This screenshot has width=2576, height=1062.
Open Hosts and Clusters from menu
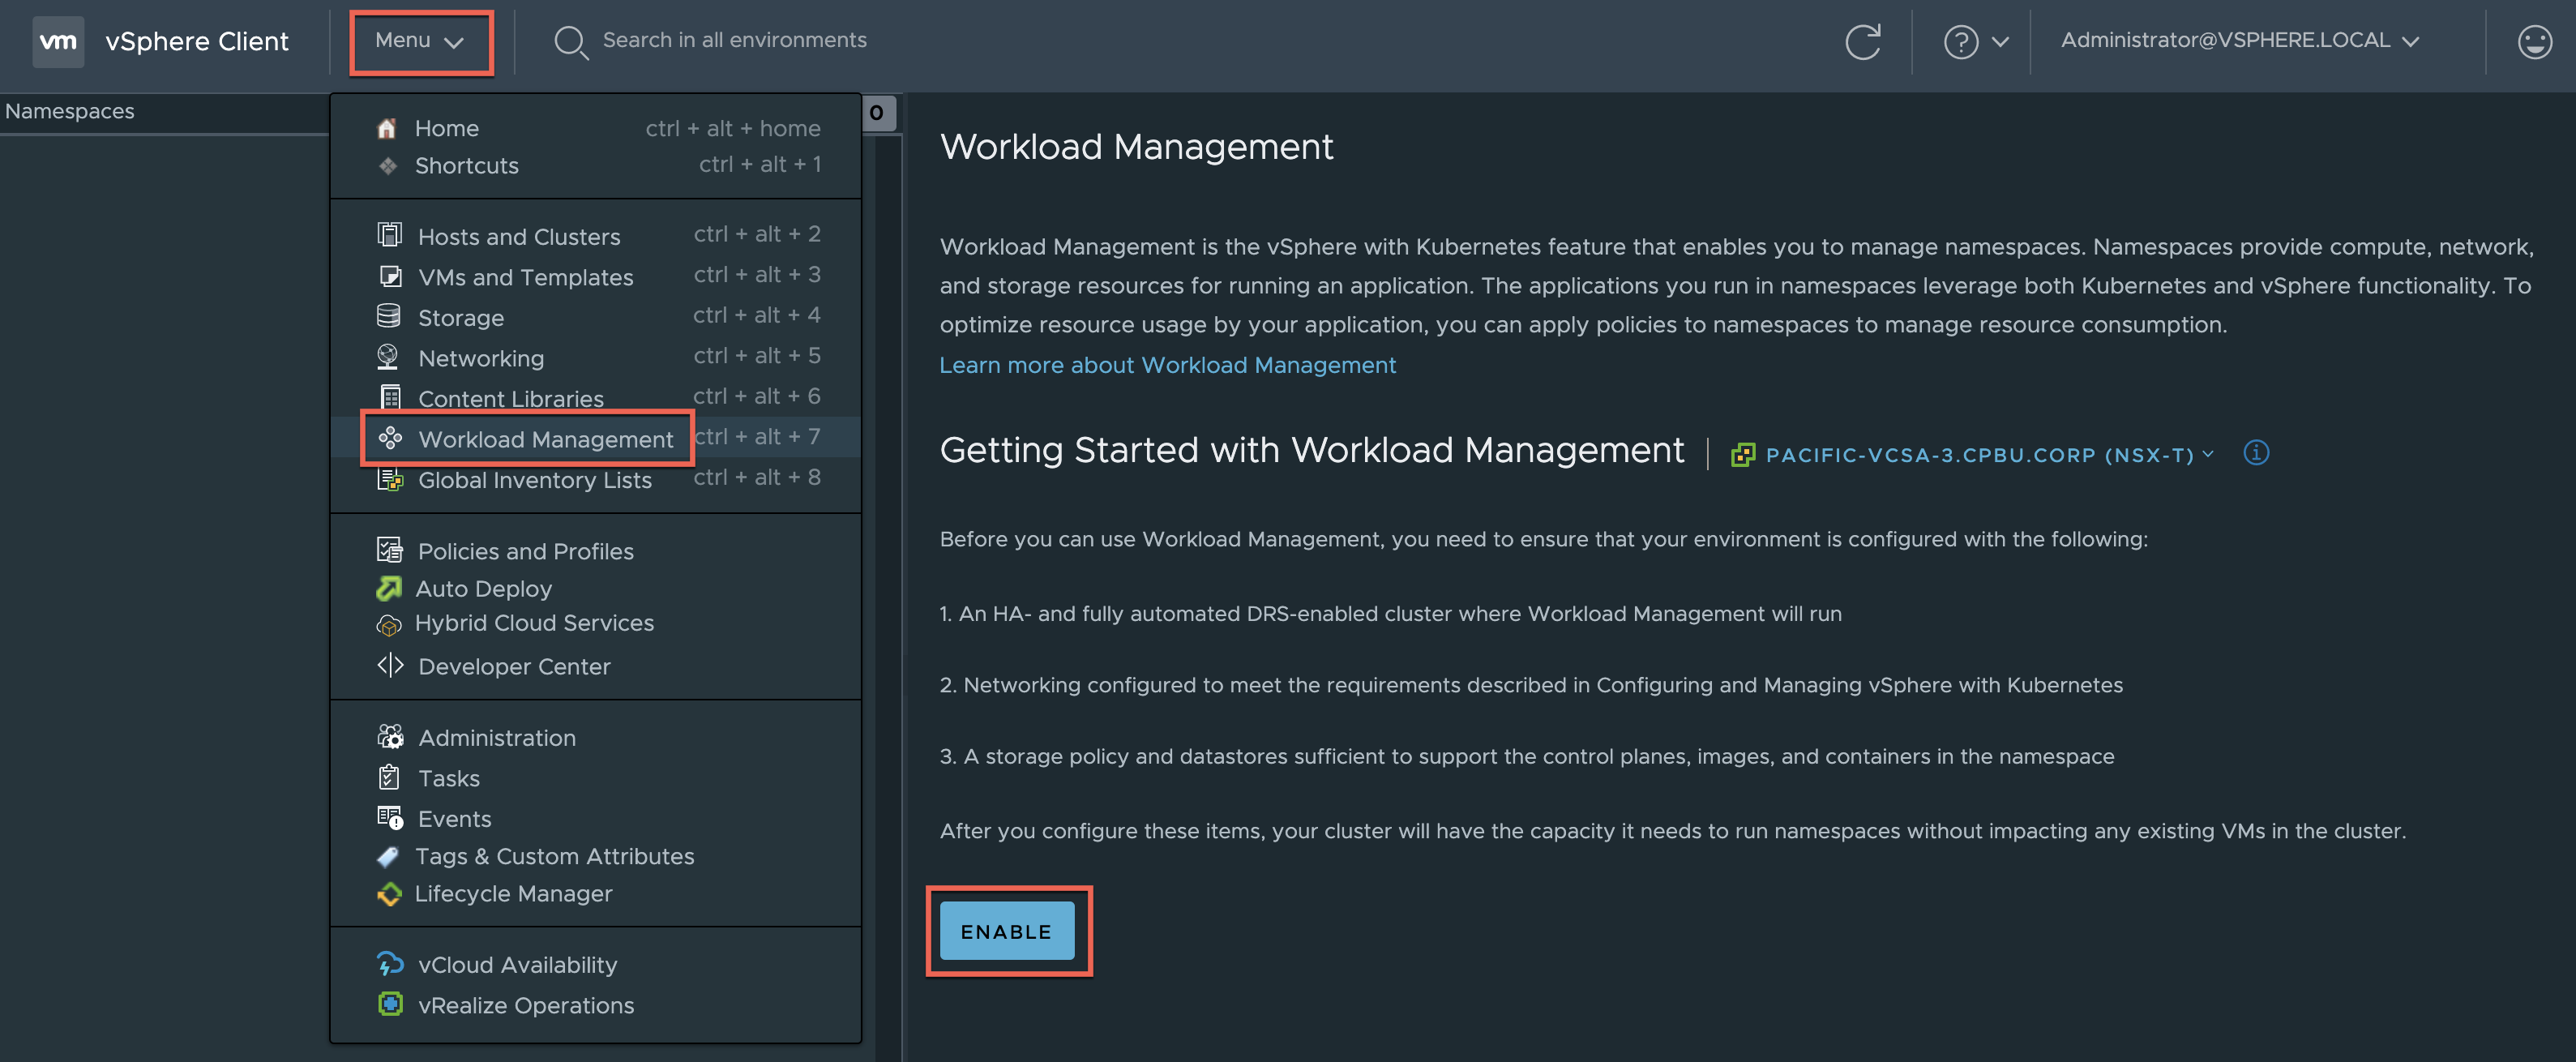coord(518,237)
